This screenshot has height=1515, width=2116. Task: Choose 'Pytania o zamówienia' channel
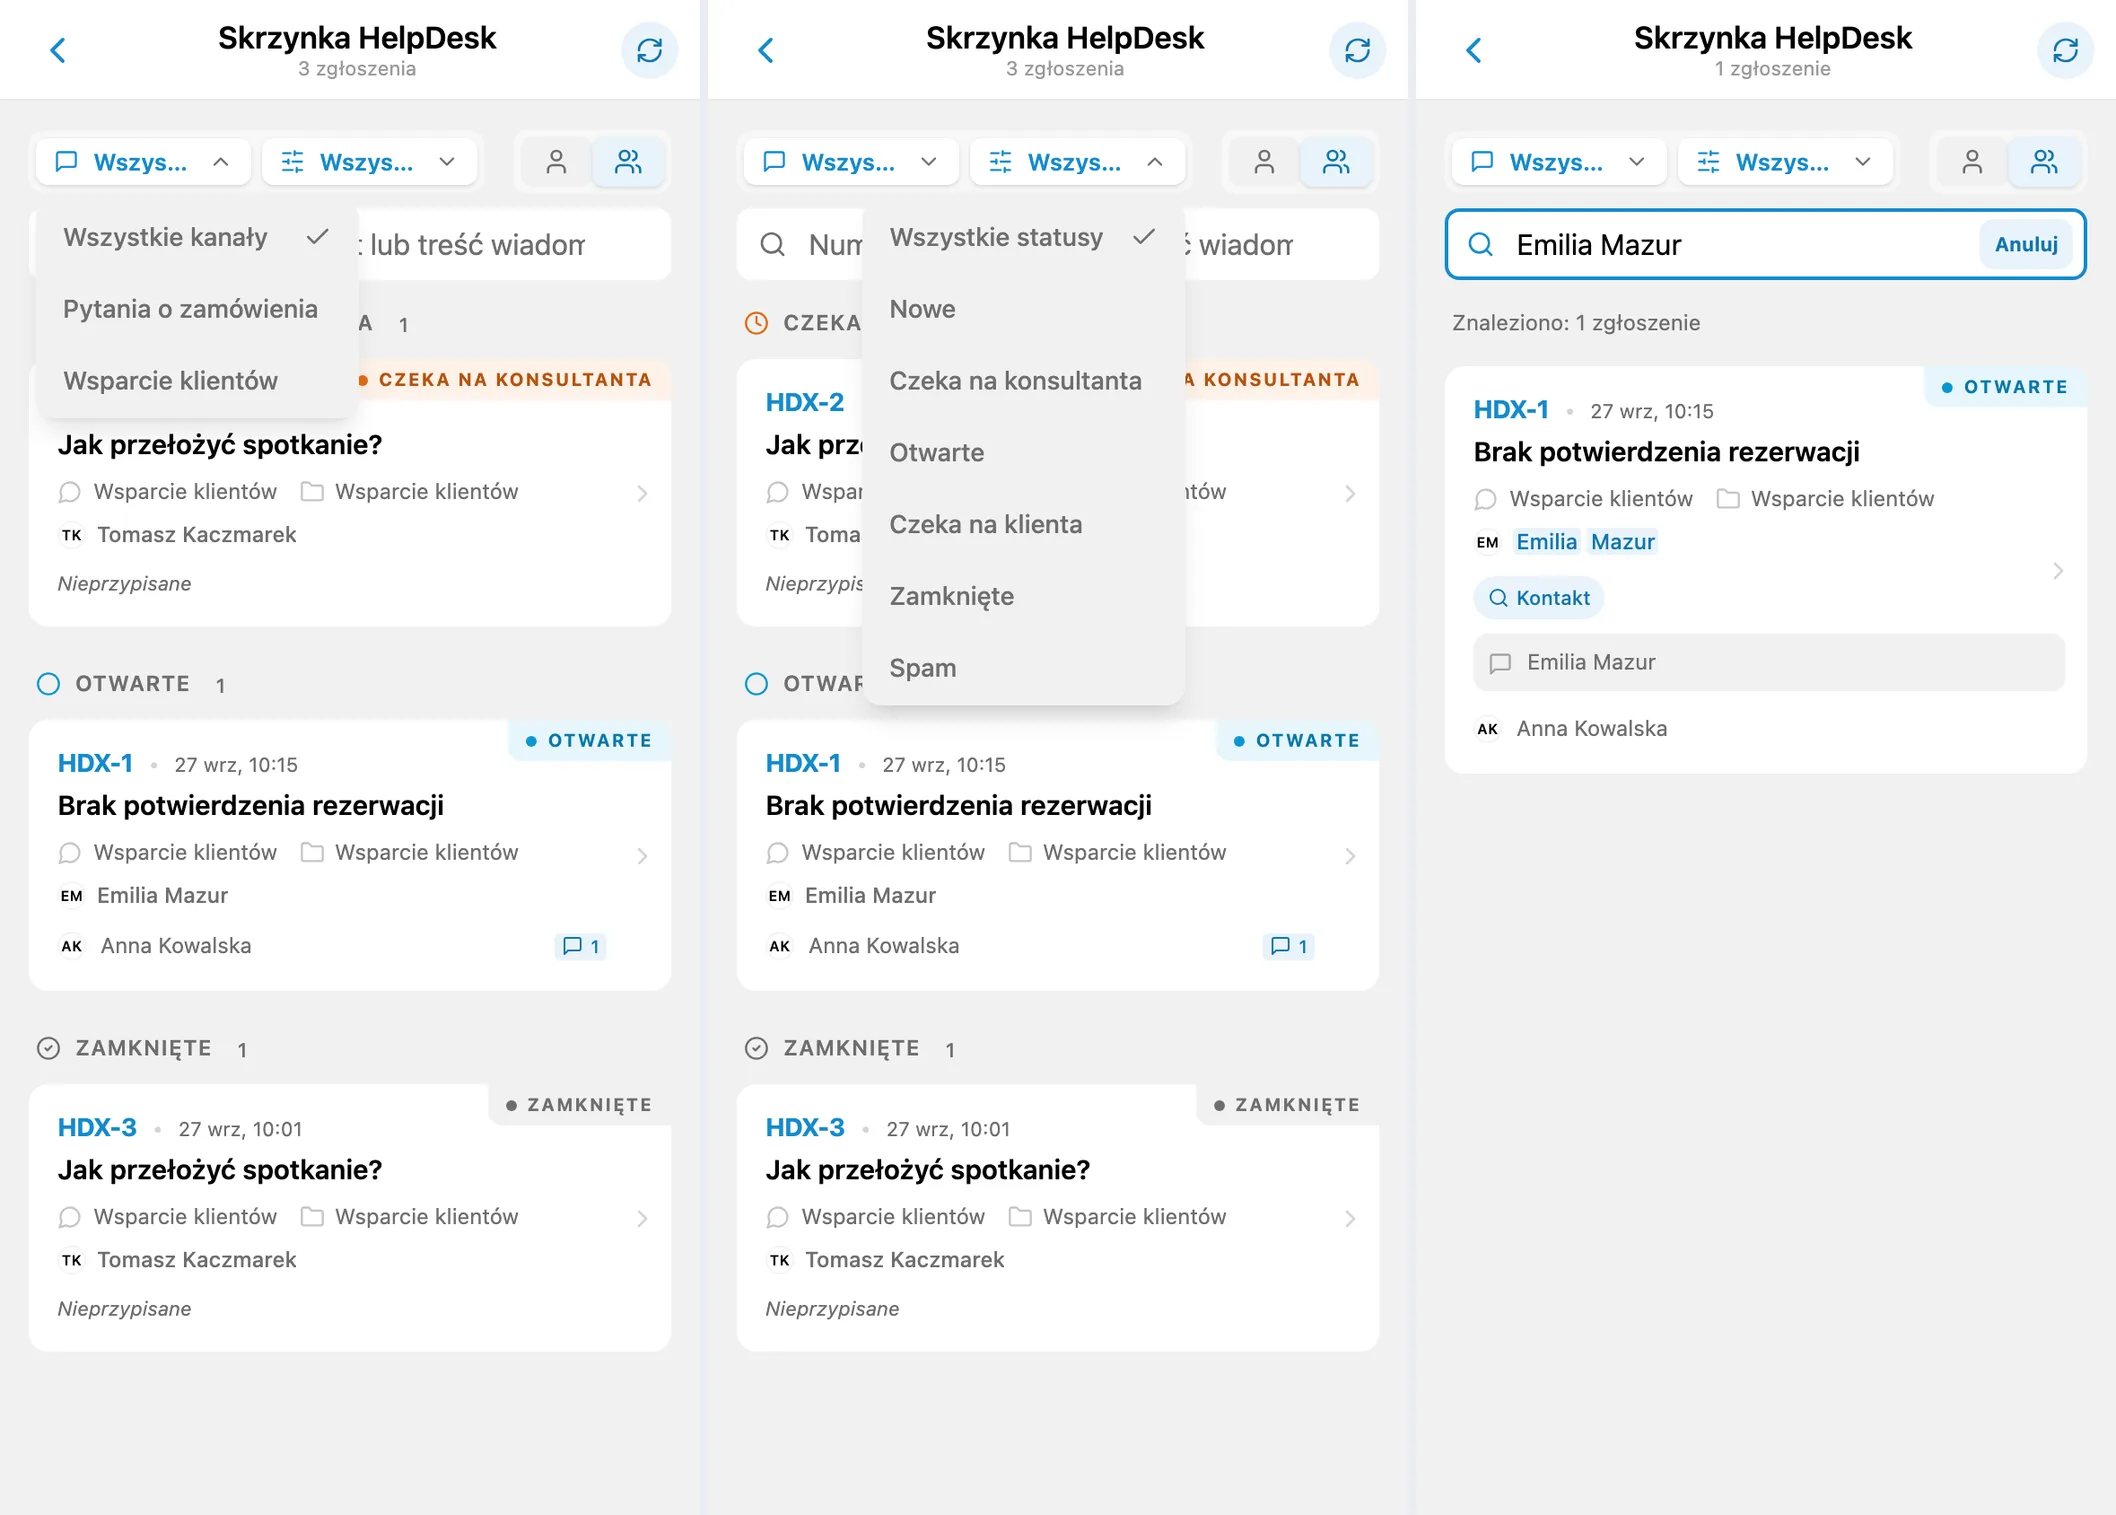[196, 310]
